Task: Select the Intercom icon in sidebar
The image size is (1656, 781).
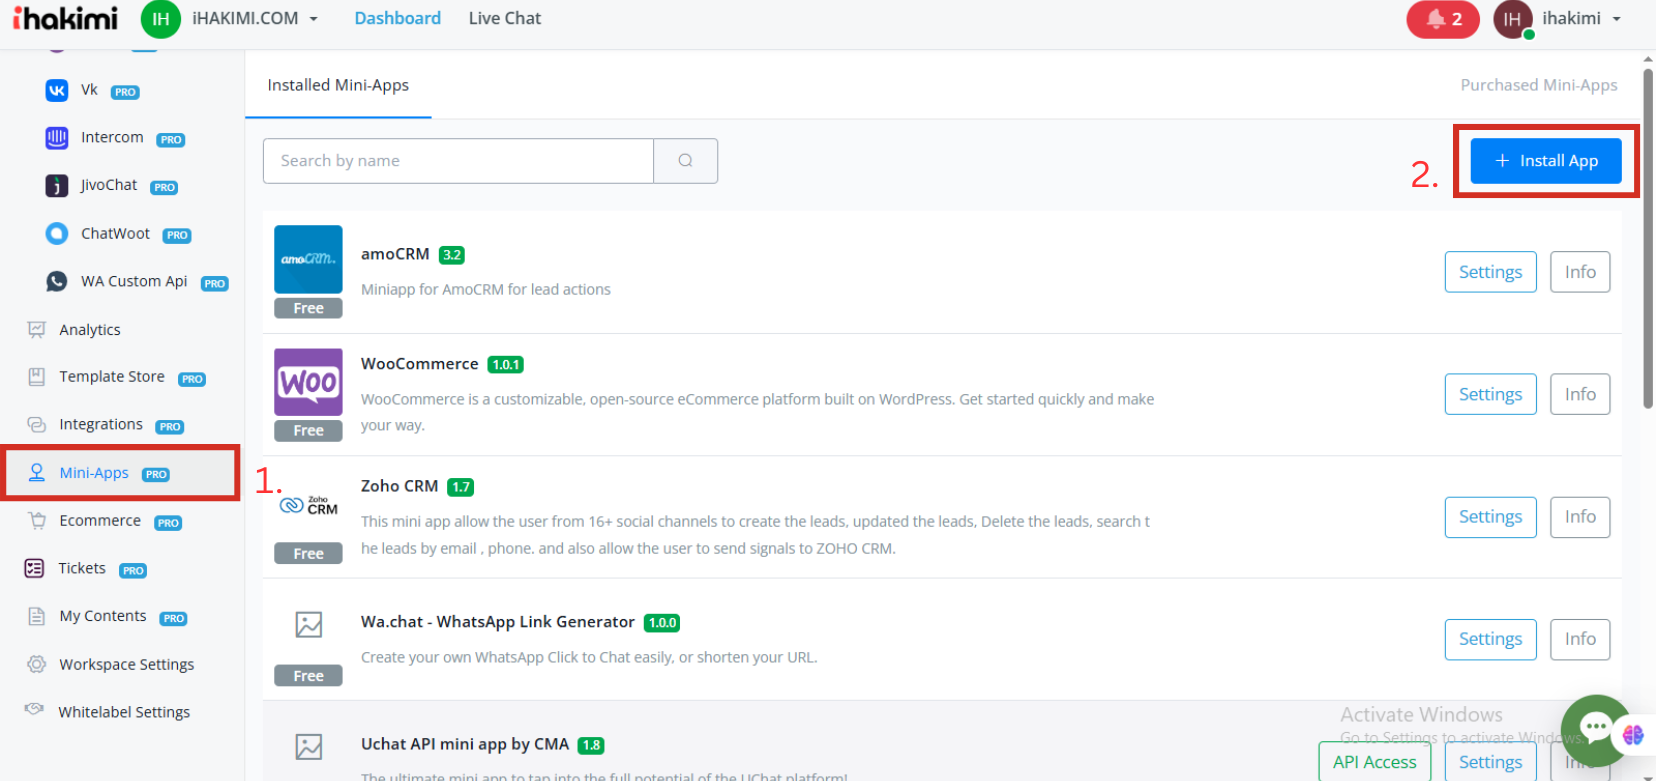Action: coord(57,138)
